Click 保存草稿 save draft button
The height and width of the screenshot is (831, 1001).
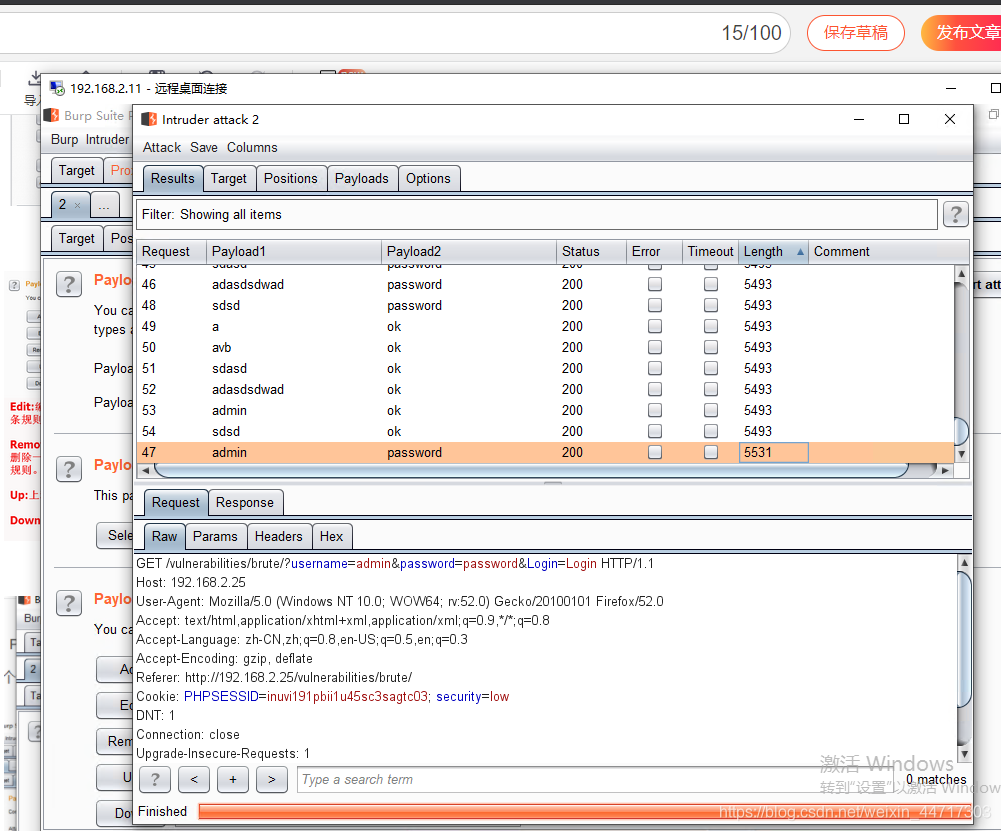pos(855,33)
